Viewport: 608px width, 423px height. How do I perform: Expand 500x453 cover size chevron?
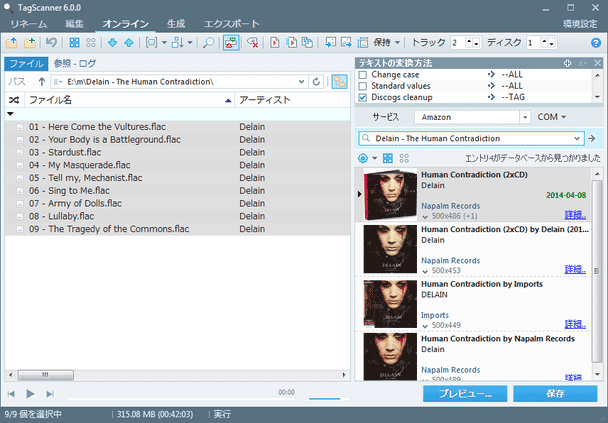pyautogui.click(x=425, y=271)
